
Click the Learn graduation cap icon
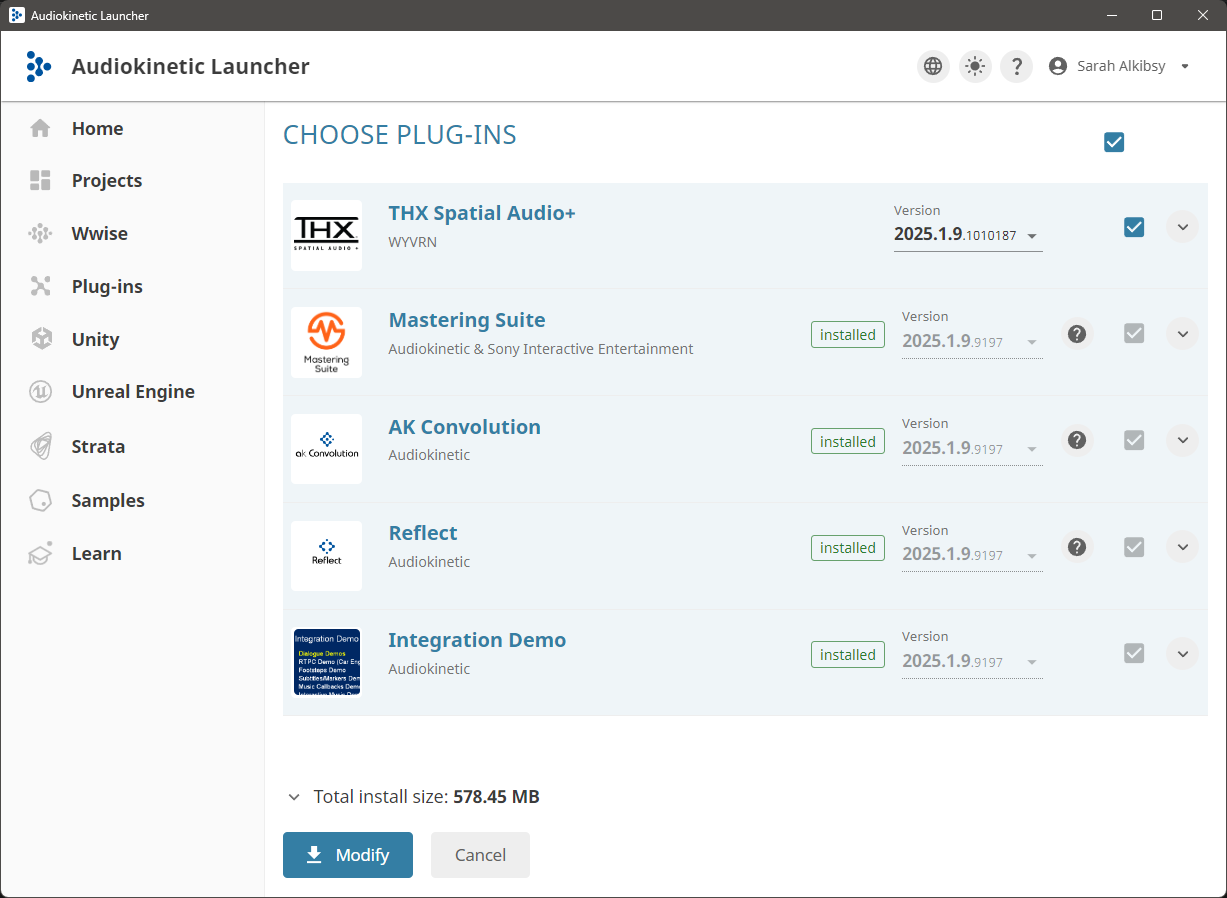tap(40, 553)
